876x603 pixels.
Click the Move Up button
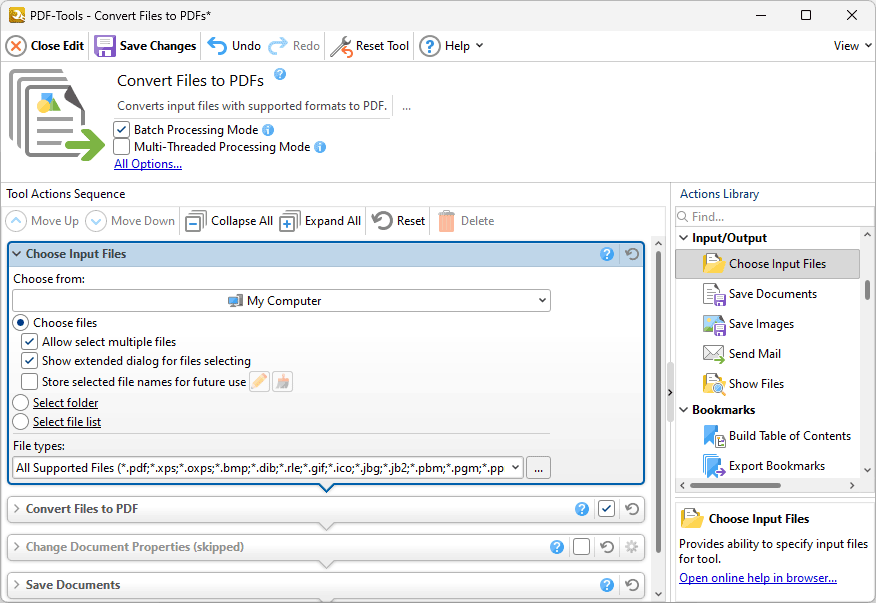click(42, 221)
